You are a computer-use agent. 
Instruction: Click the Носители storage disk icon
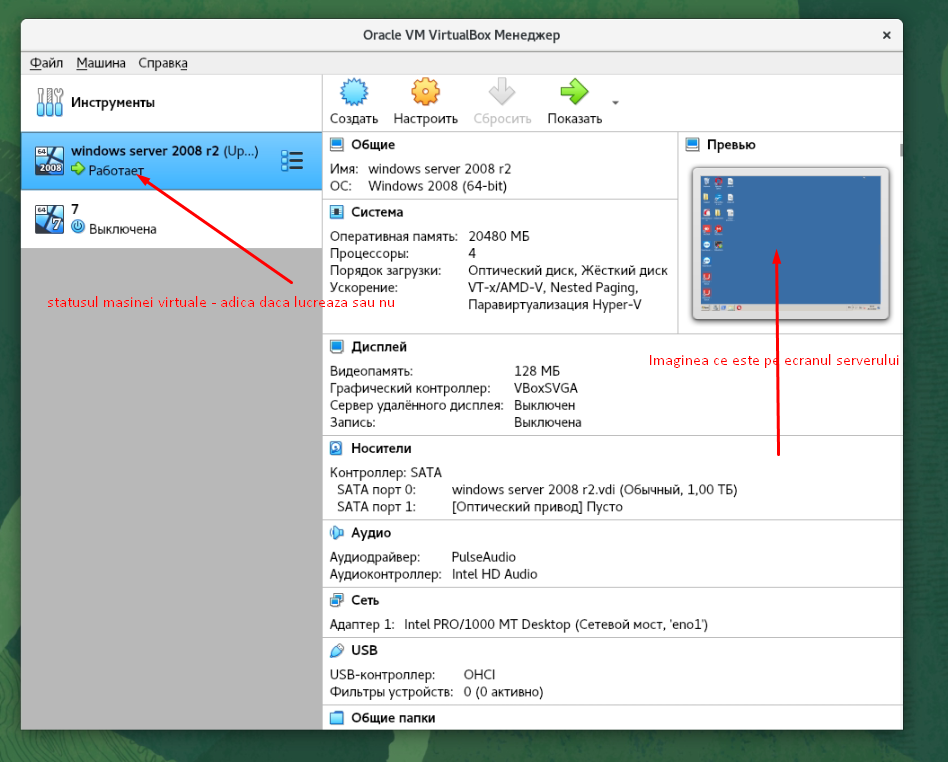pyautogui.click(x=336, y=448)
